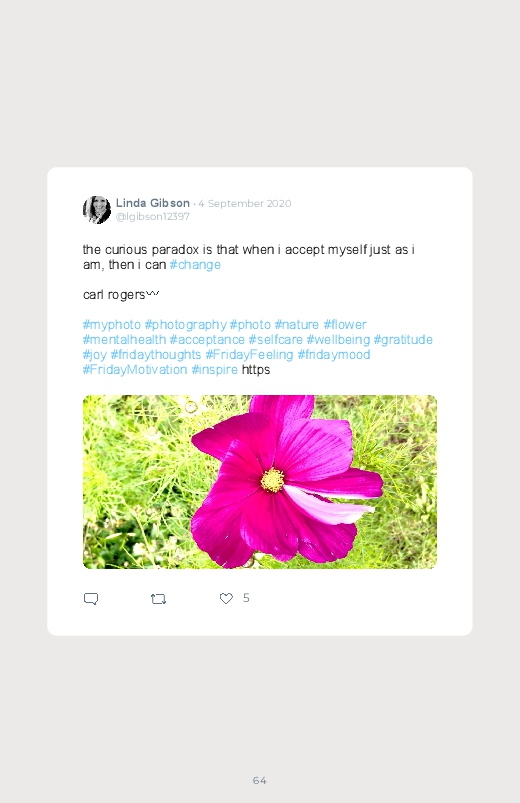Viewport: 520px width, 803px height.
Task: Open Linda Gibson's profile avatar
Action: [97, 209]
